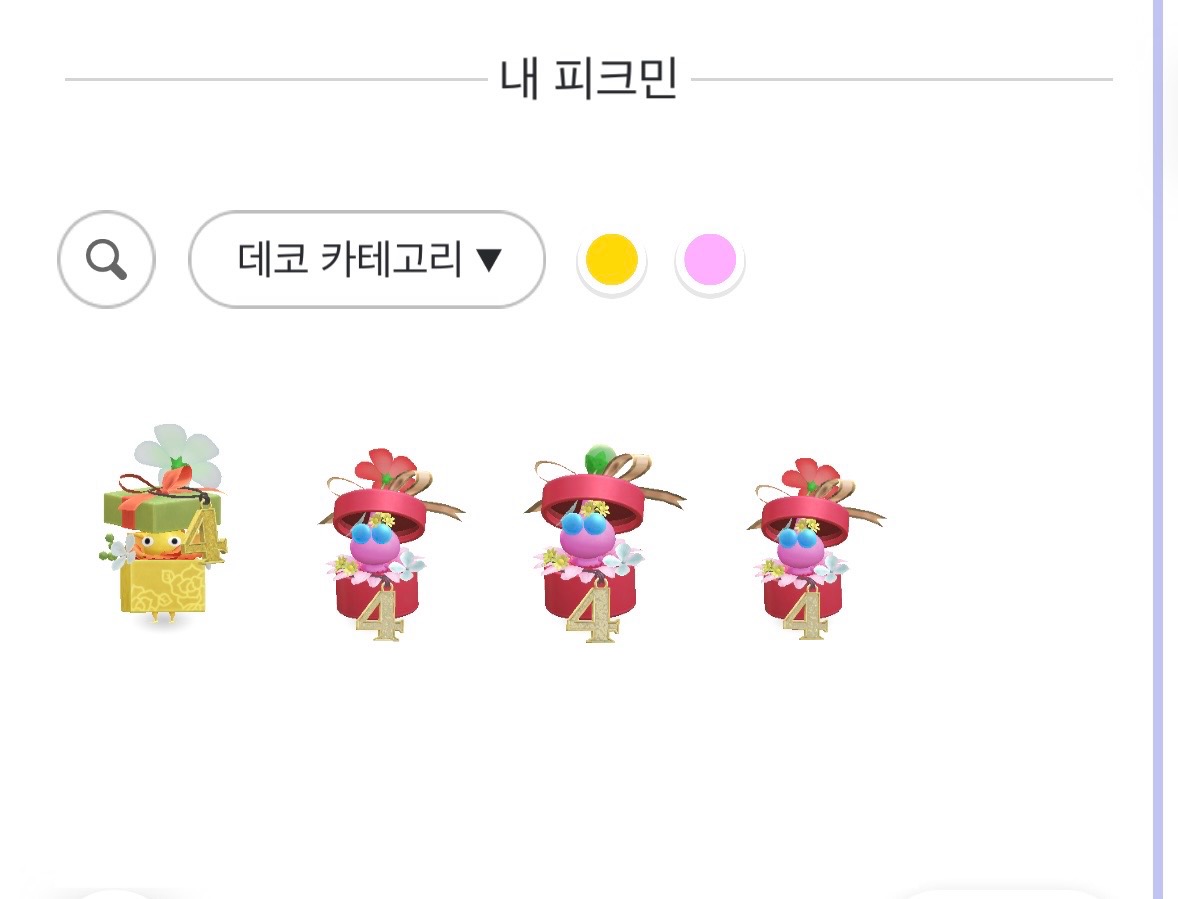Screen dimensions: 1178x899
Task: Open the 데코 카테고리 dropdown
Action: pos(367,259)
